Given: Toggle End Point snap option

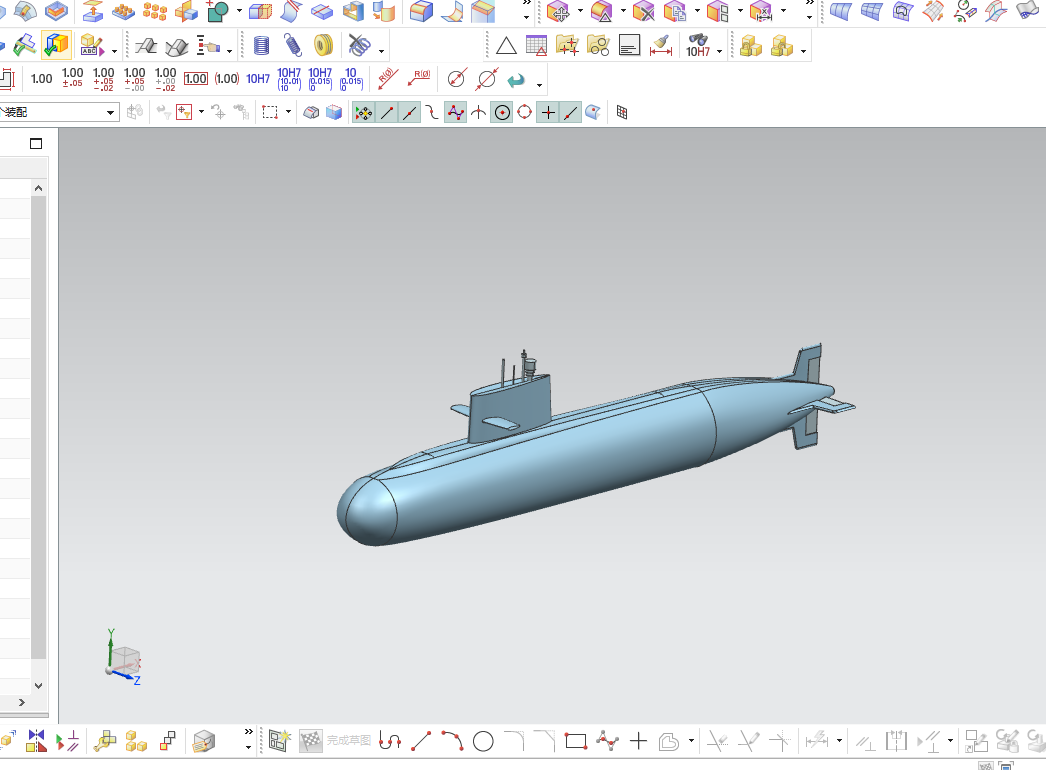Looking at the screenshot, I should click(387, 113).
